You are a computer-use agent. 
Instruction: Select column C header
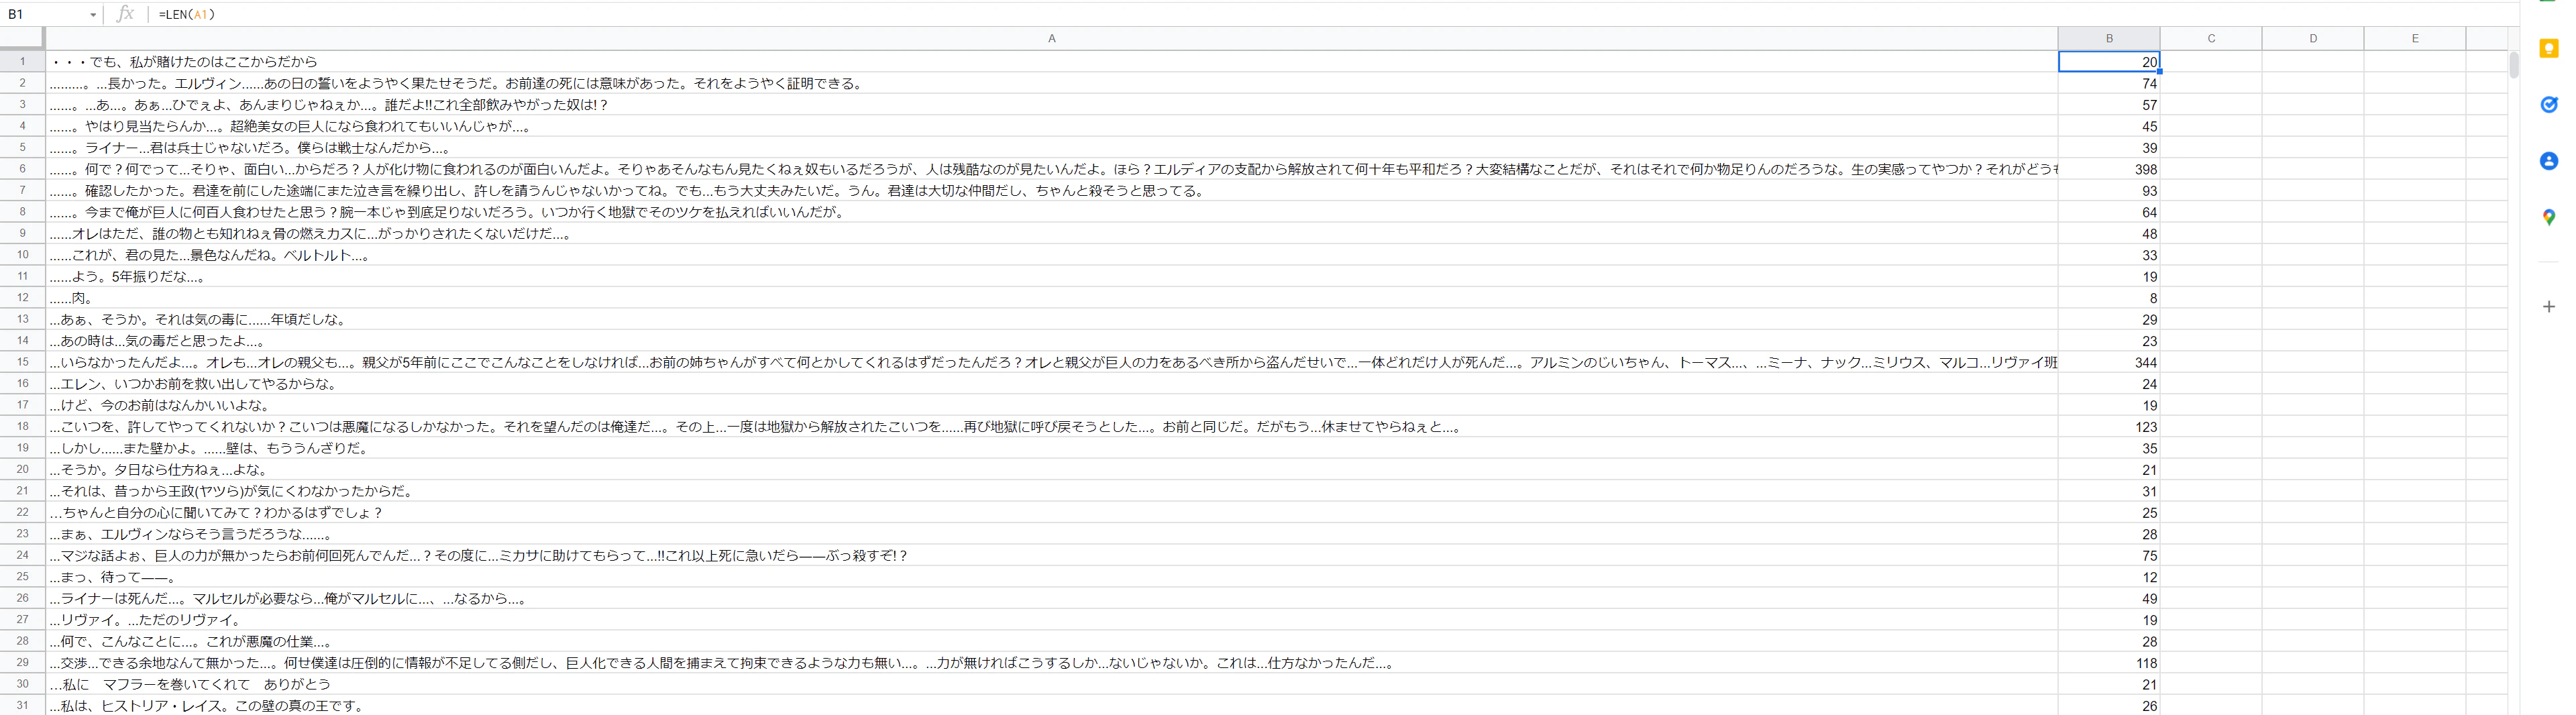click(2211, 38)
